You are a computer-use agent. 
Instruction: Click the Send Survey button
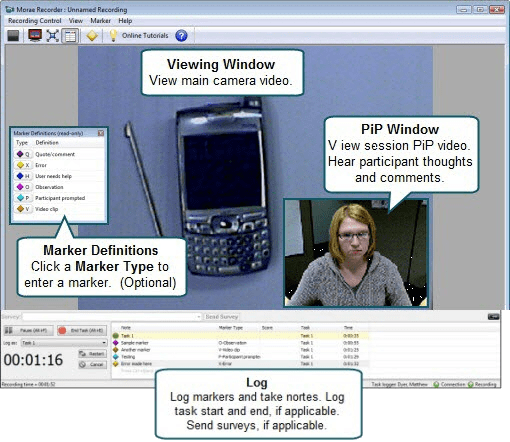[x=222, y=317]
